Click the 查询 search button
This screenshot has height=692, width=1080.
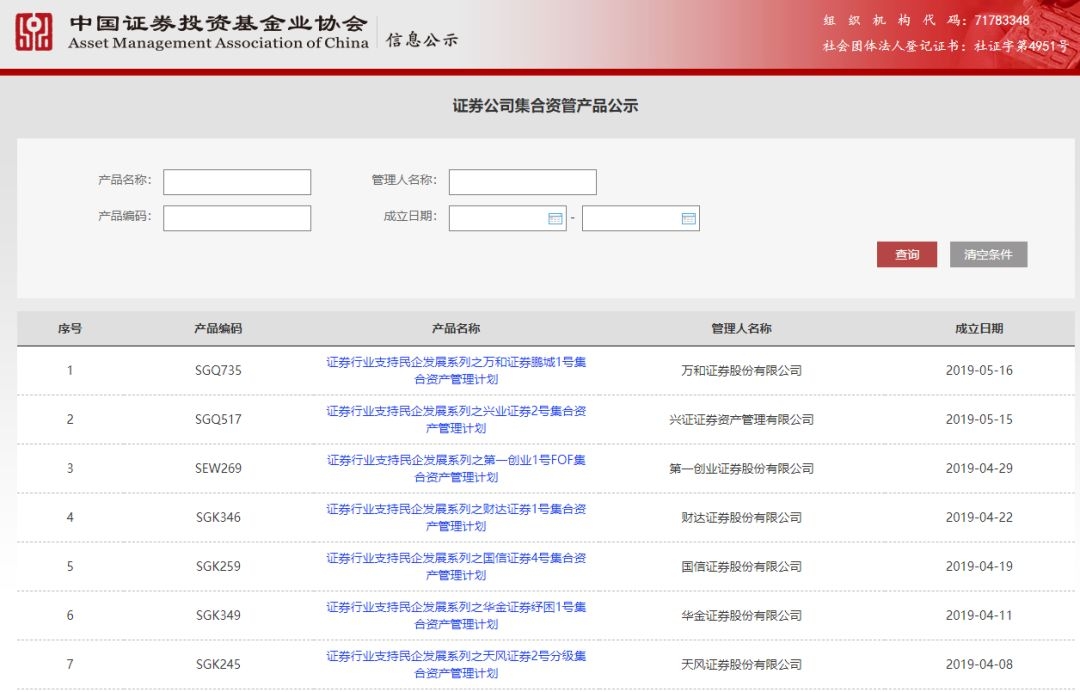click(x=907, y=254)
